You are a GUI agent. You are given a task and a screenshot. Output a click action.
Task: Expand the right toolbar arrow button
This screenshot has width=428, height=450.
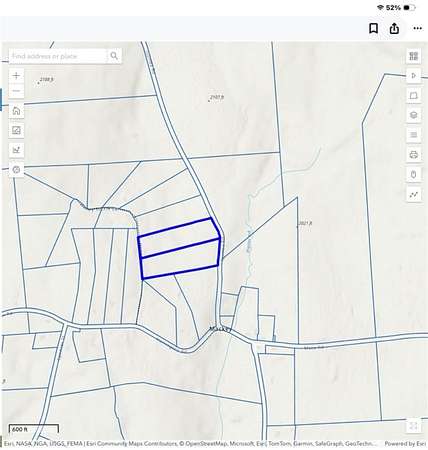(413, 76)
